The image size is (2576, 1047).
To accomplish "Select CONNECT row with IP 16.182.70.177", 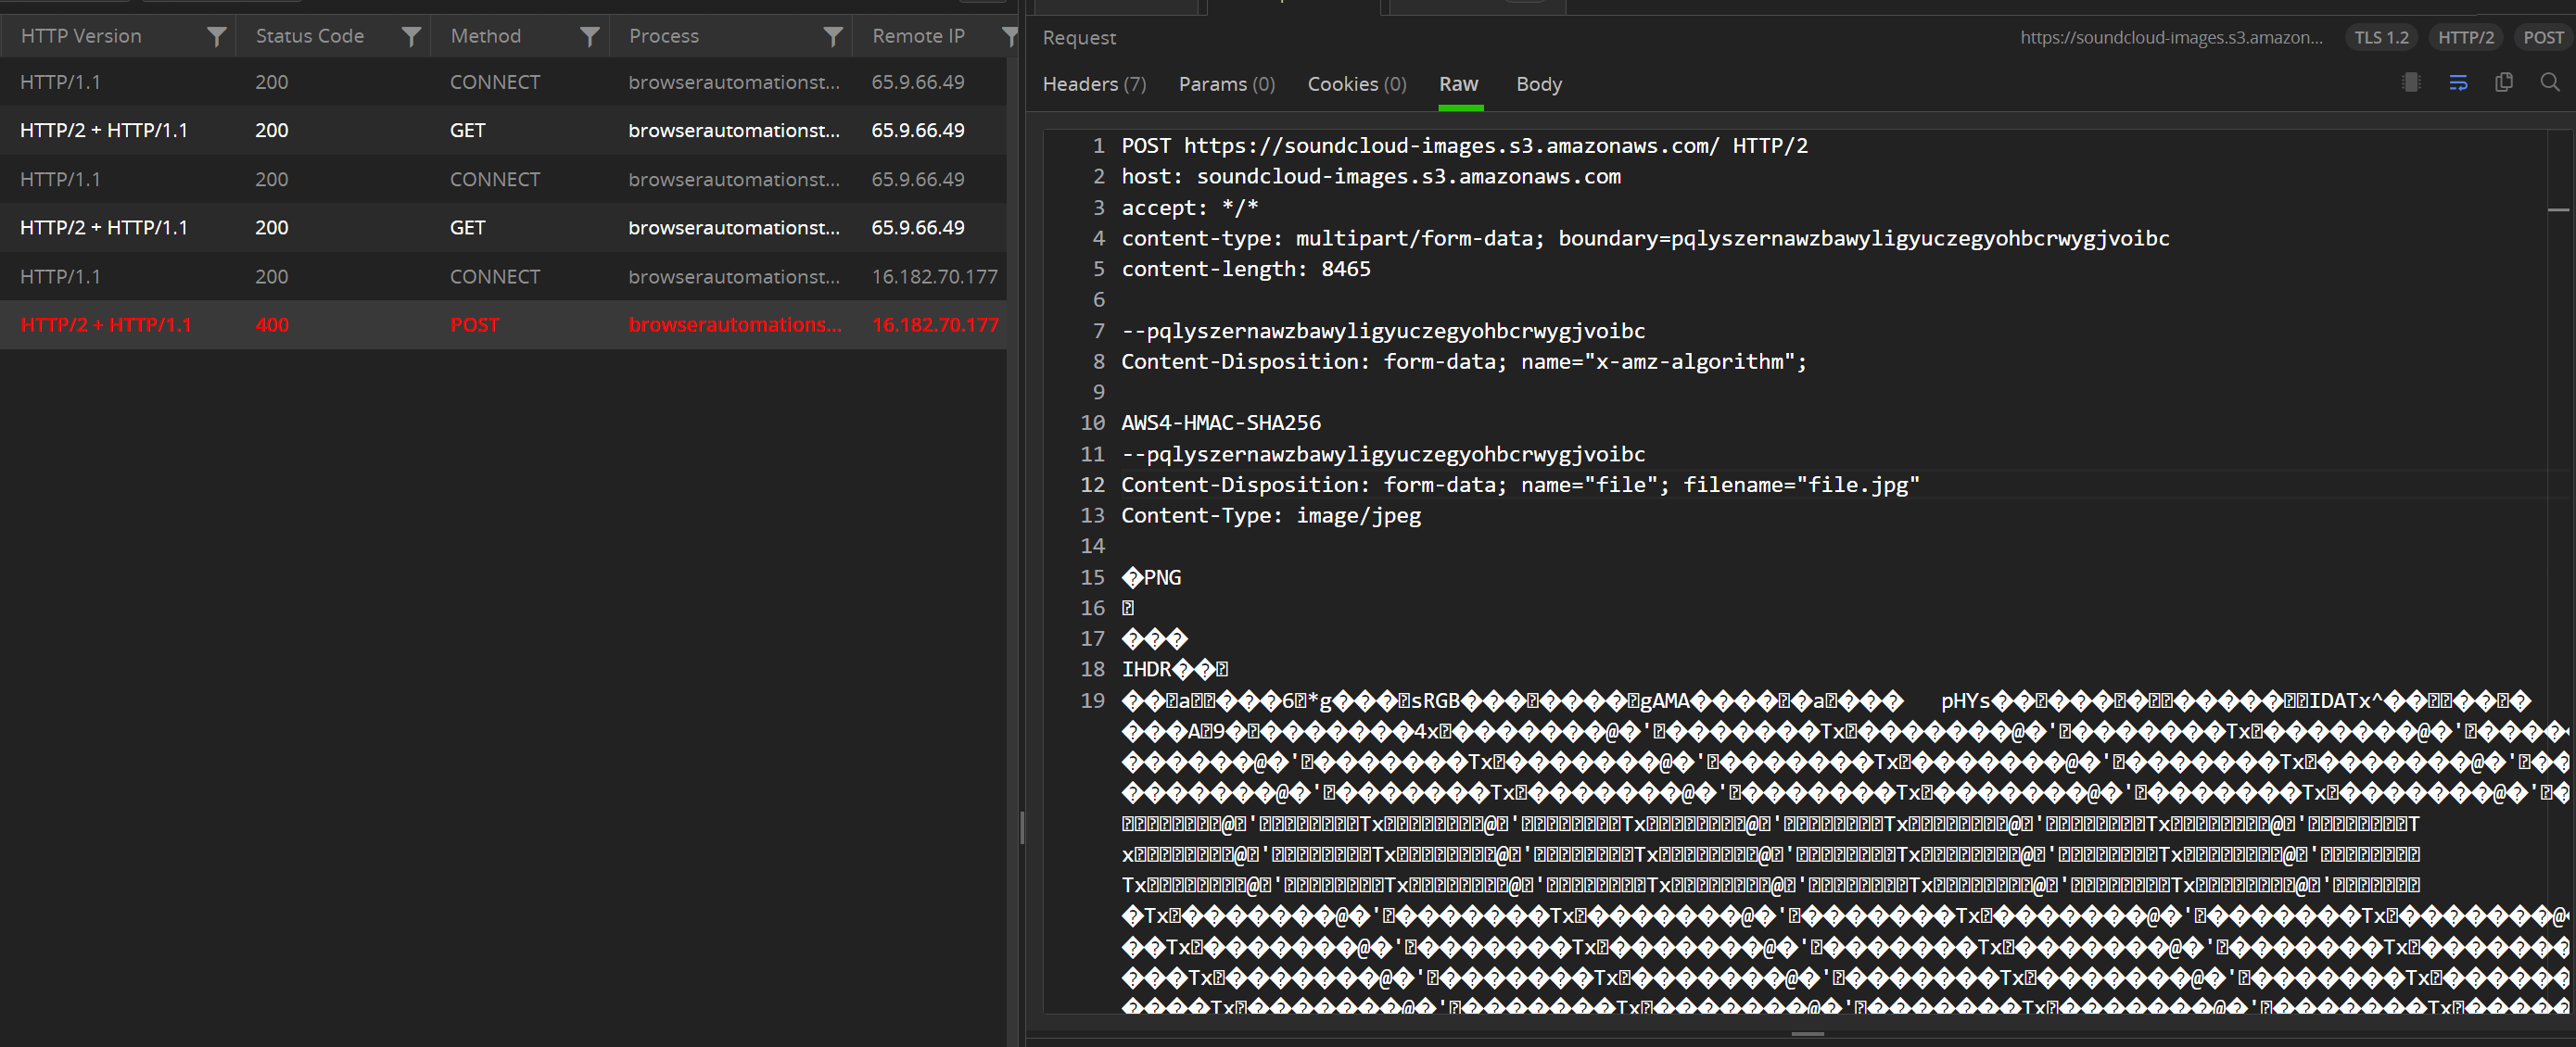I will click(500, 277).
